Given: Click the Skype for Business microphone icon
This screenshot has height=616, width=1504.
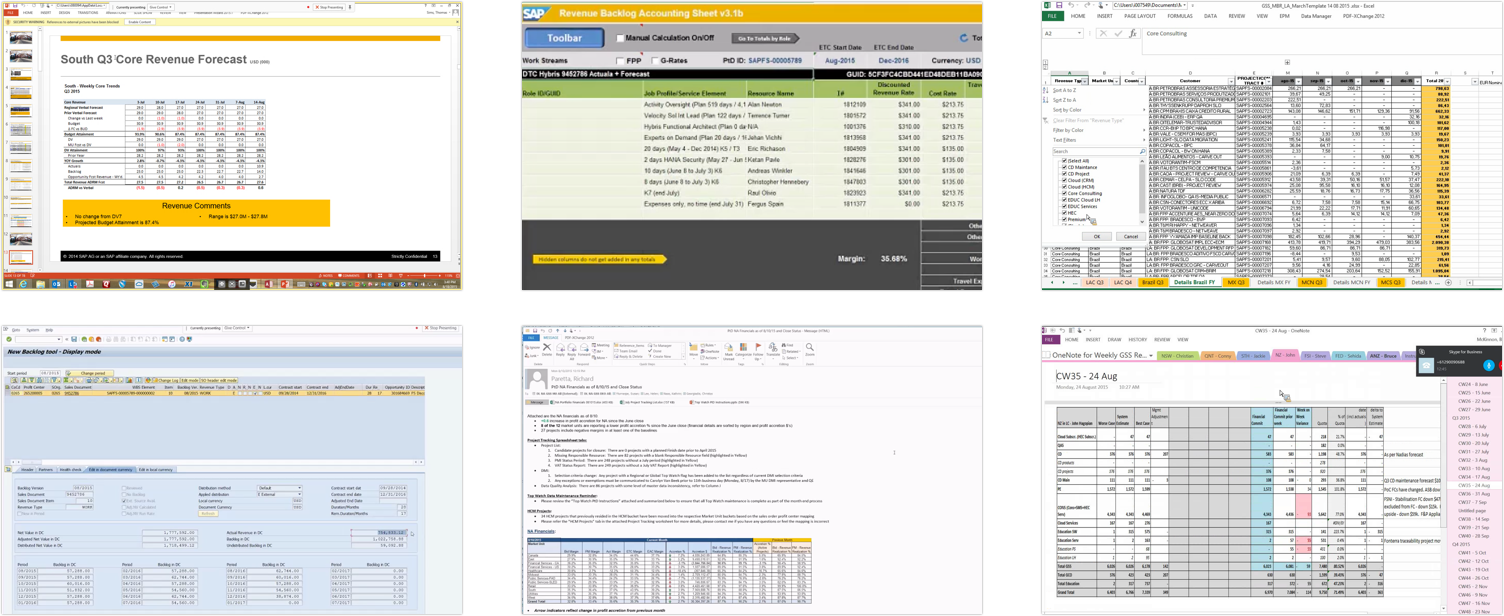Looking at the screenshot, I should pyautogui.click(x=1489, y=366).
